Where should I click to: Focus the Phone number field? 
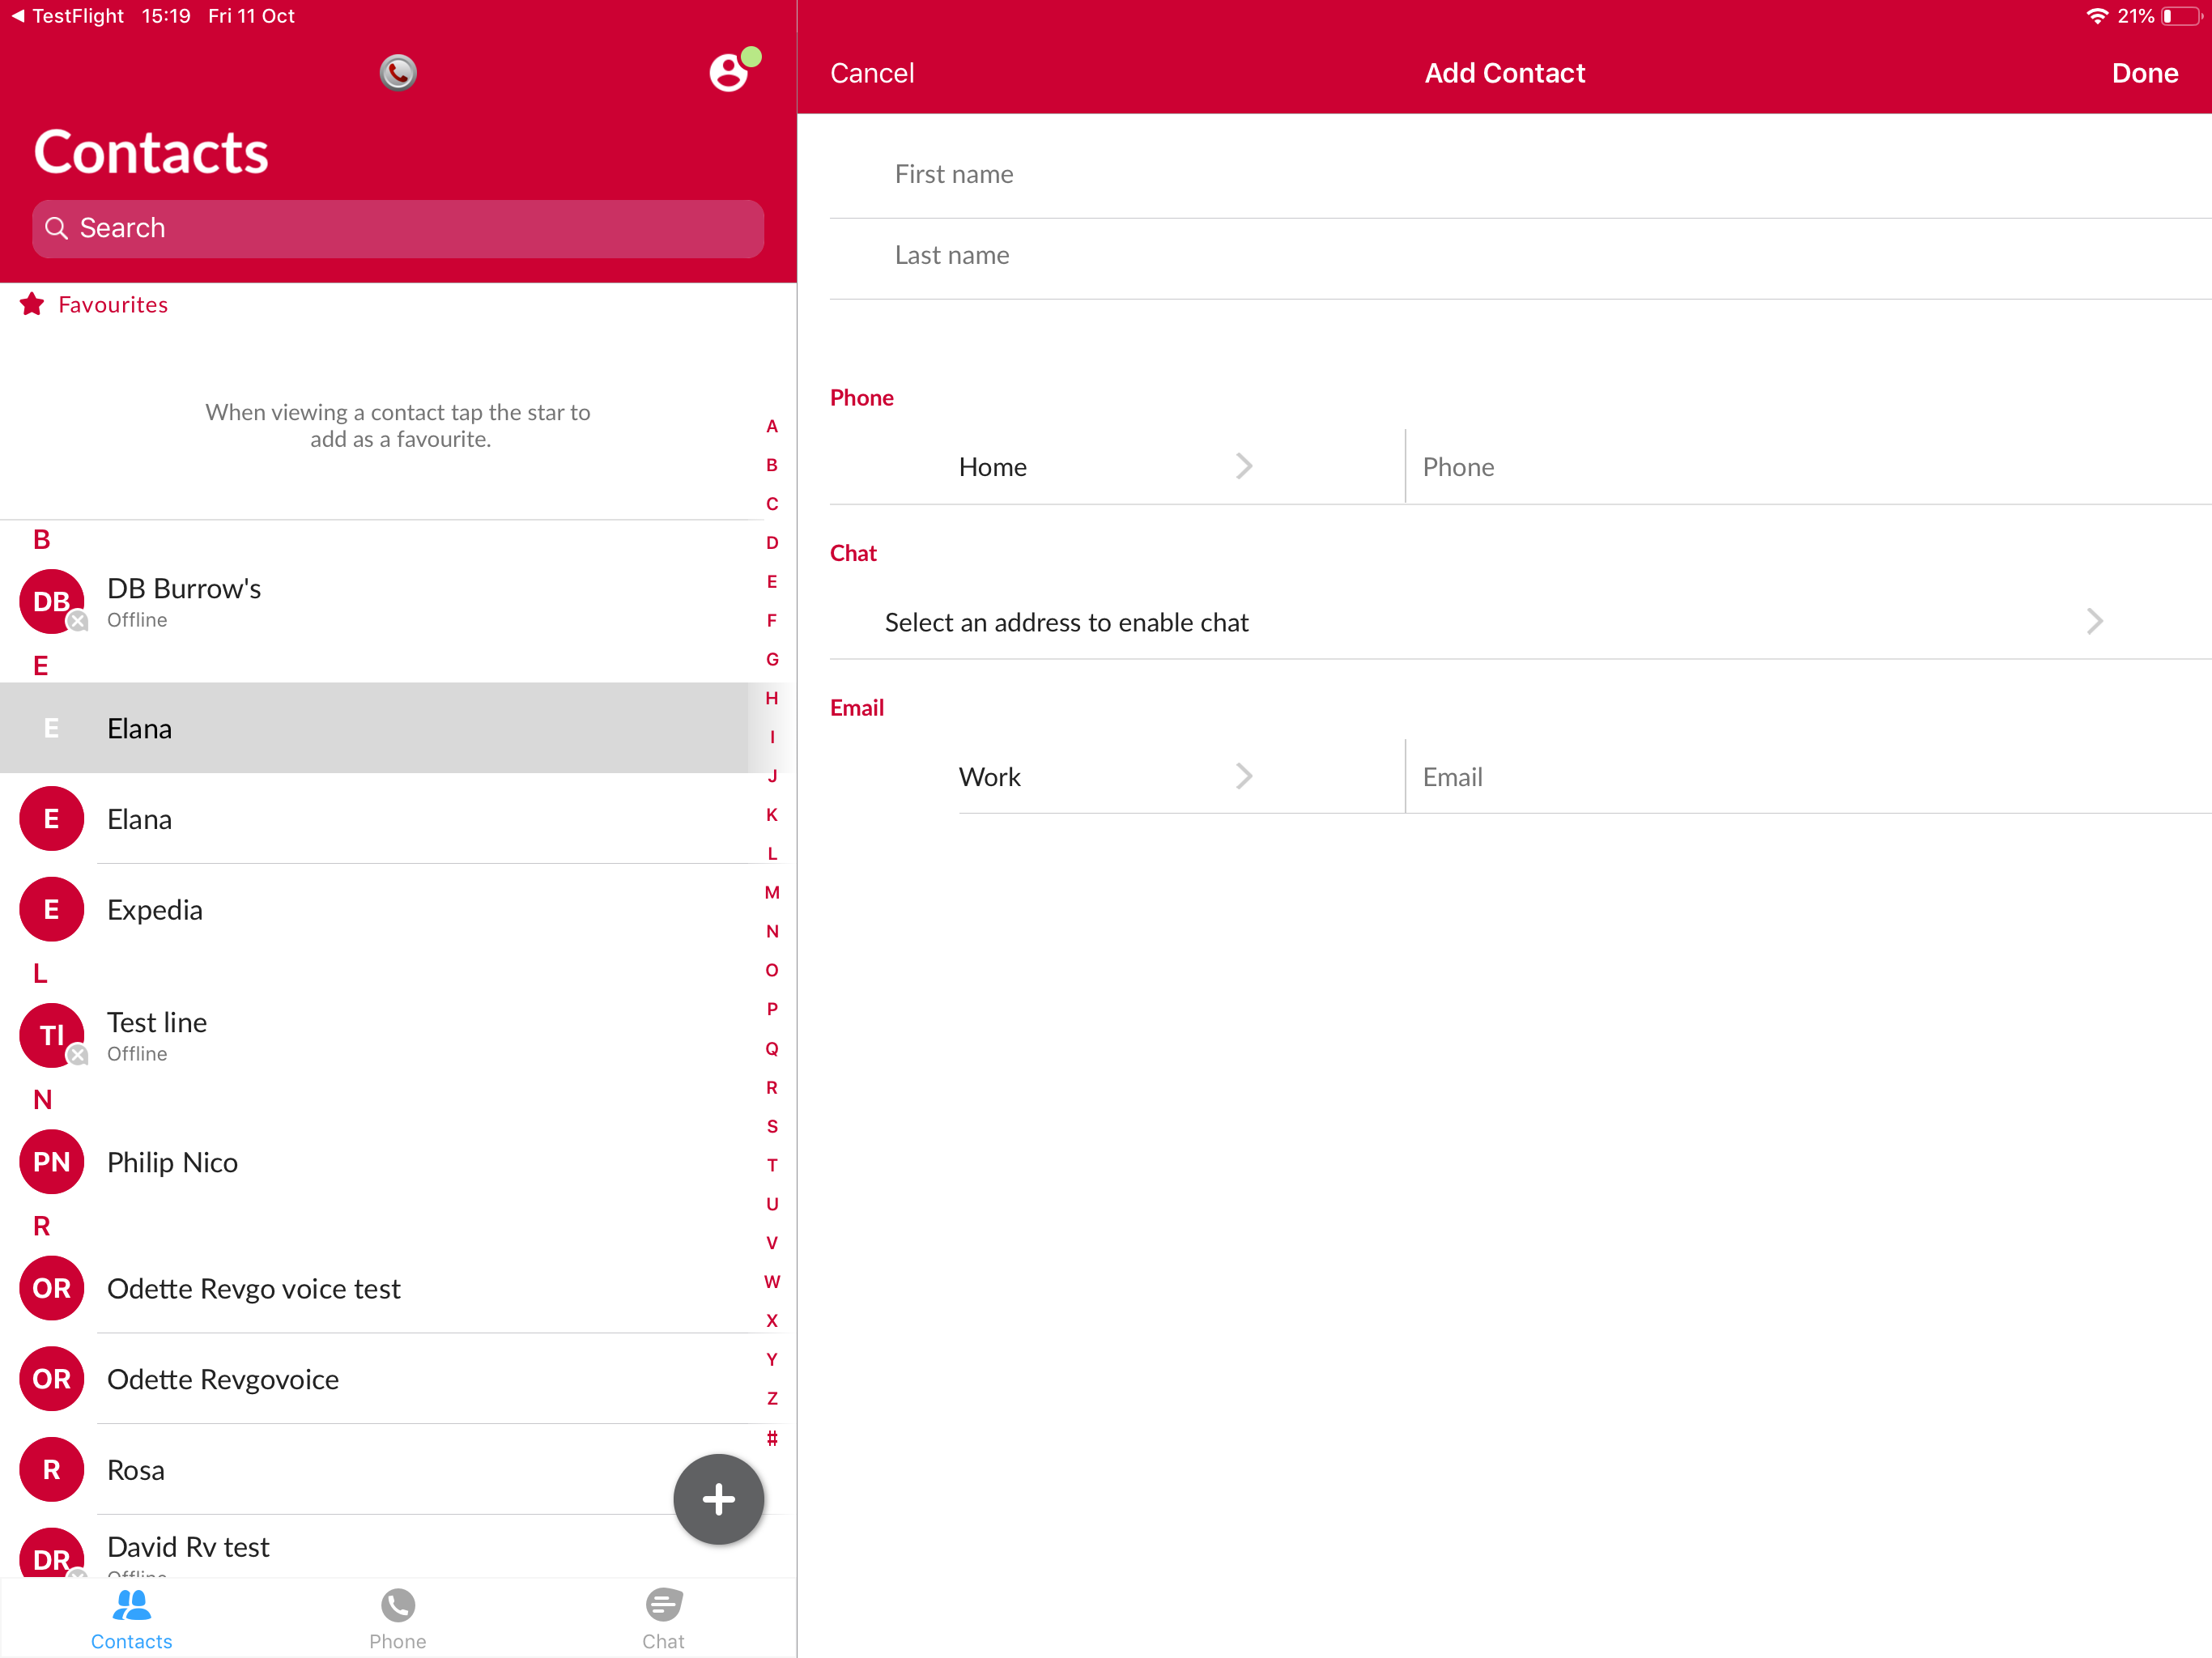[1809, 467]
